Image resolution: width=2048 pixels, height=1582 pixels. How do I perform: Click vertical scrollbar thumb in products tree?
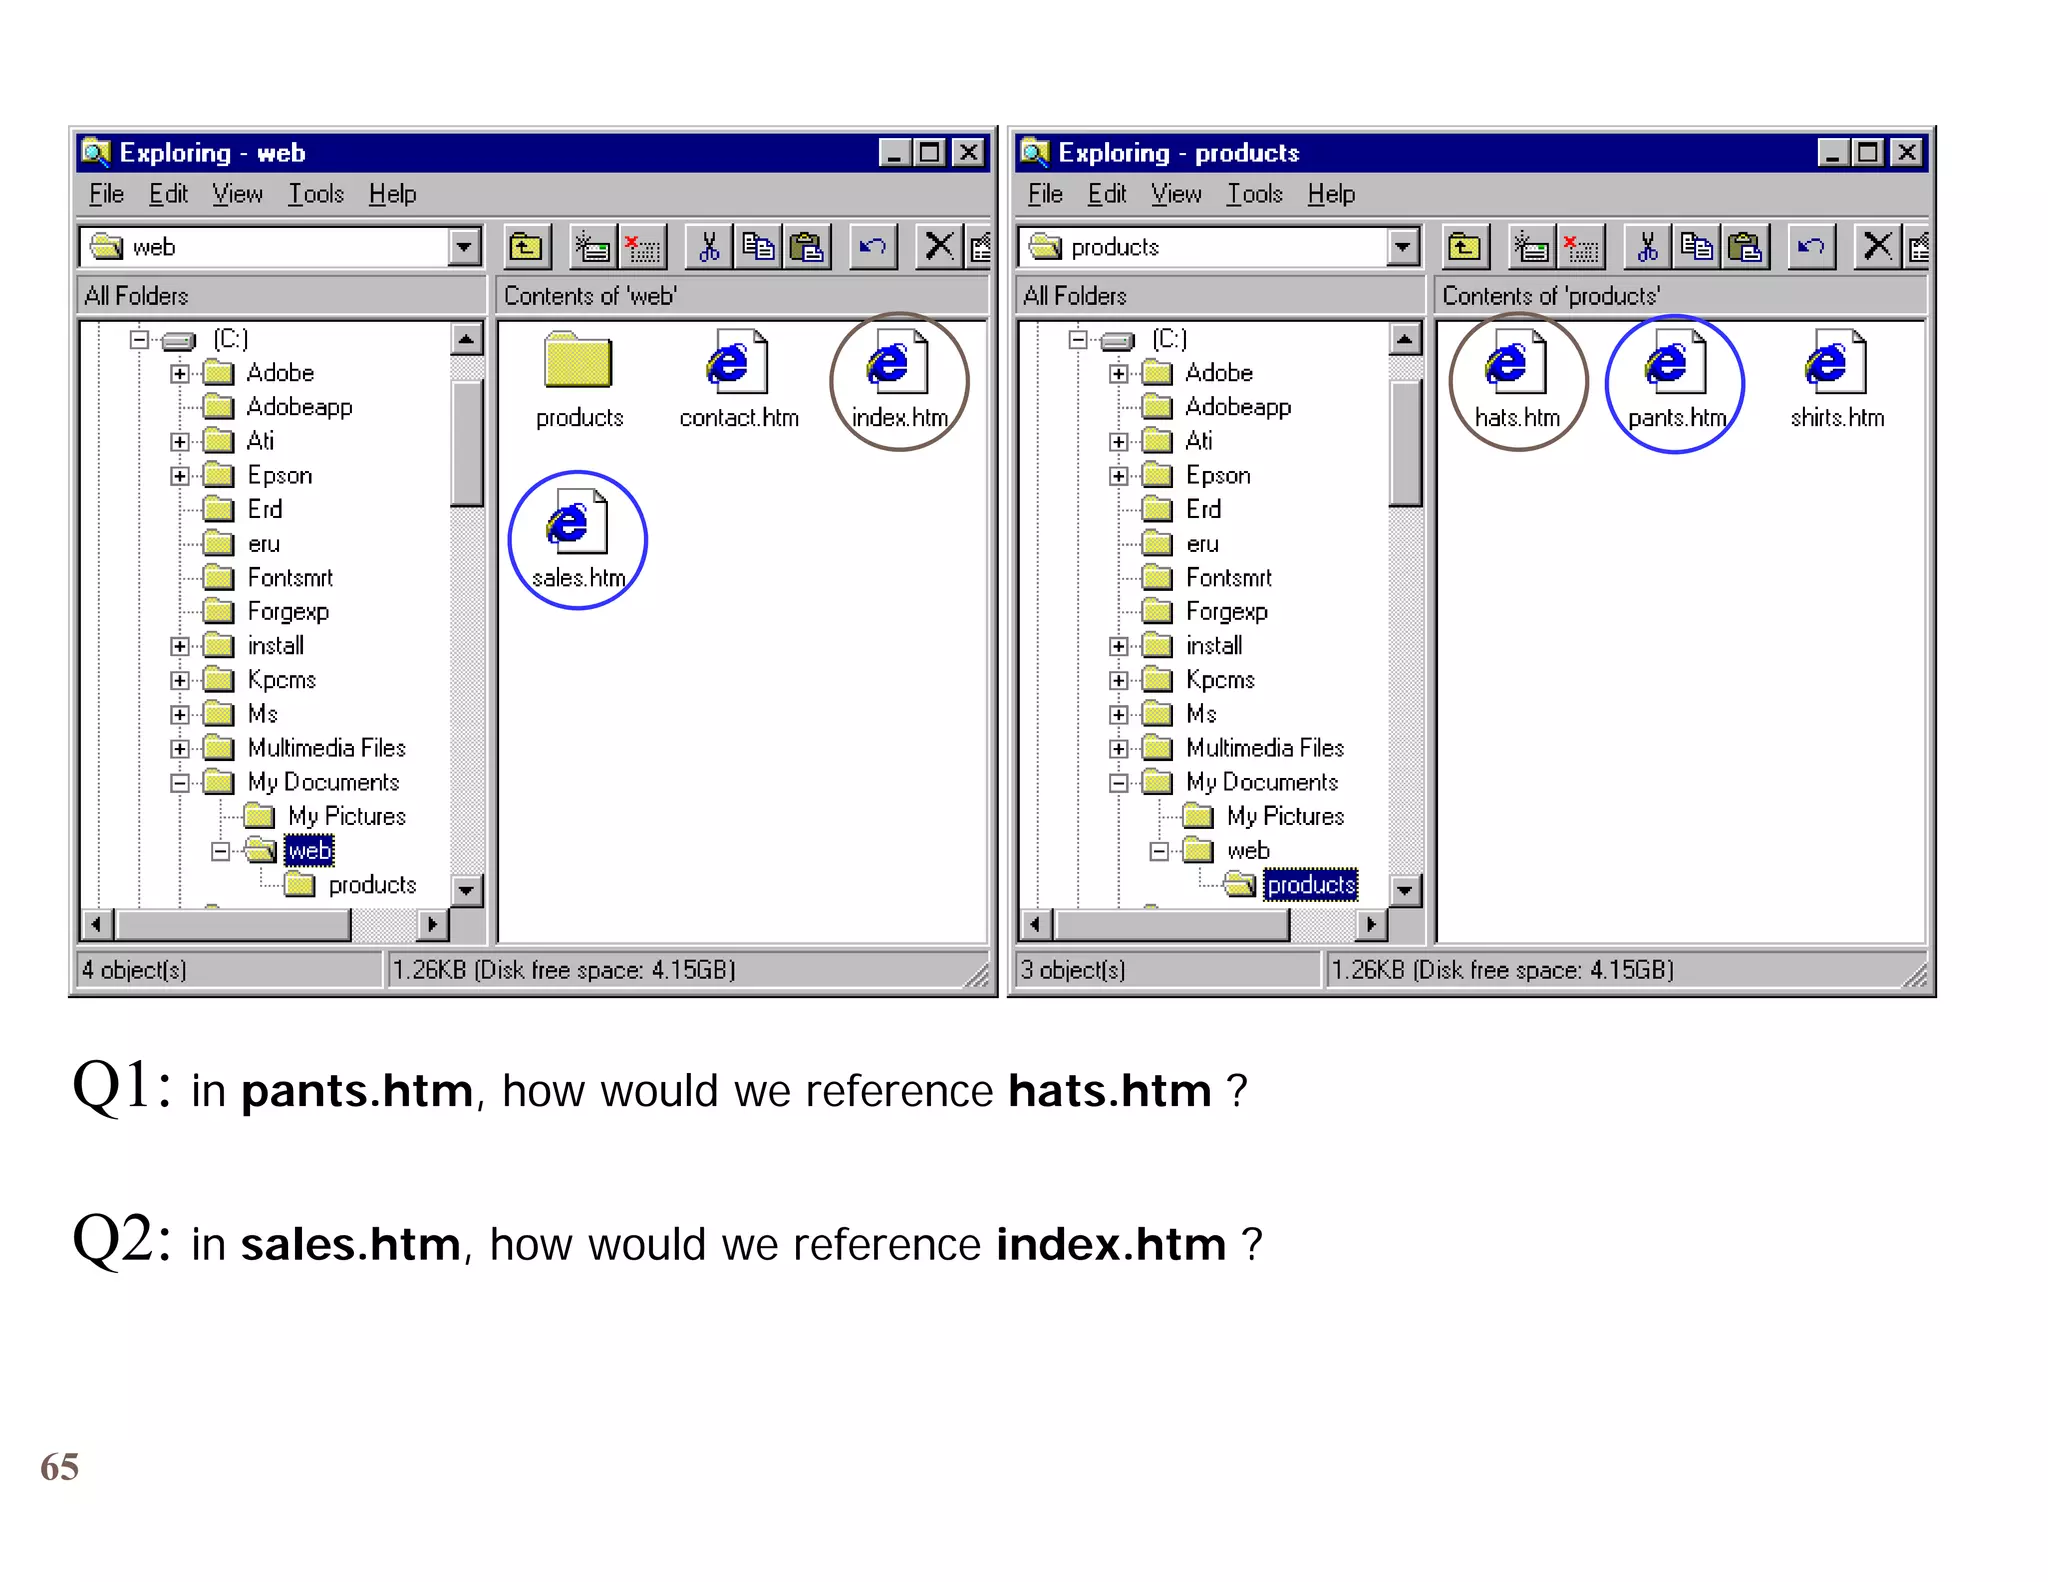click(x=1405, y=442)
